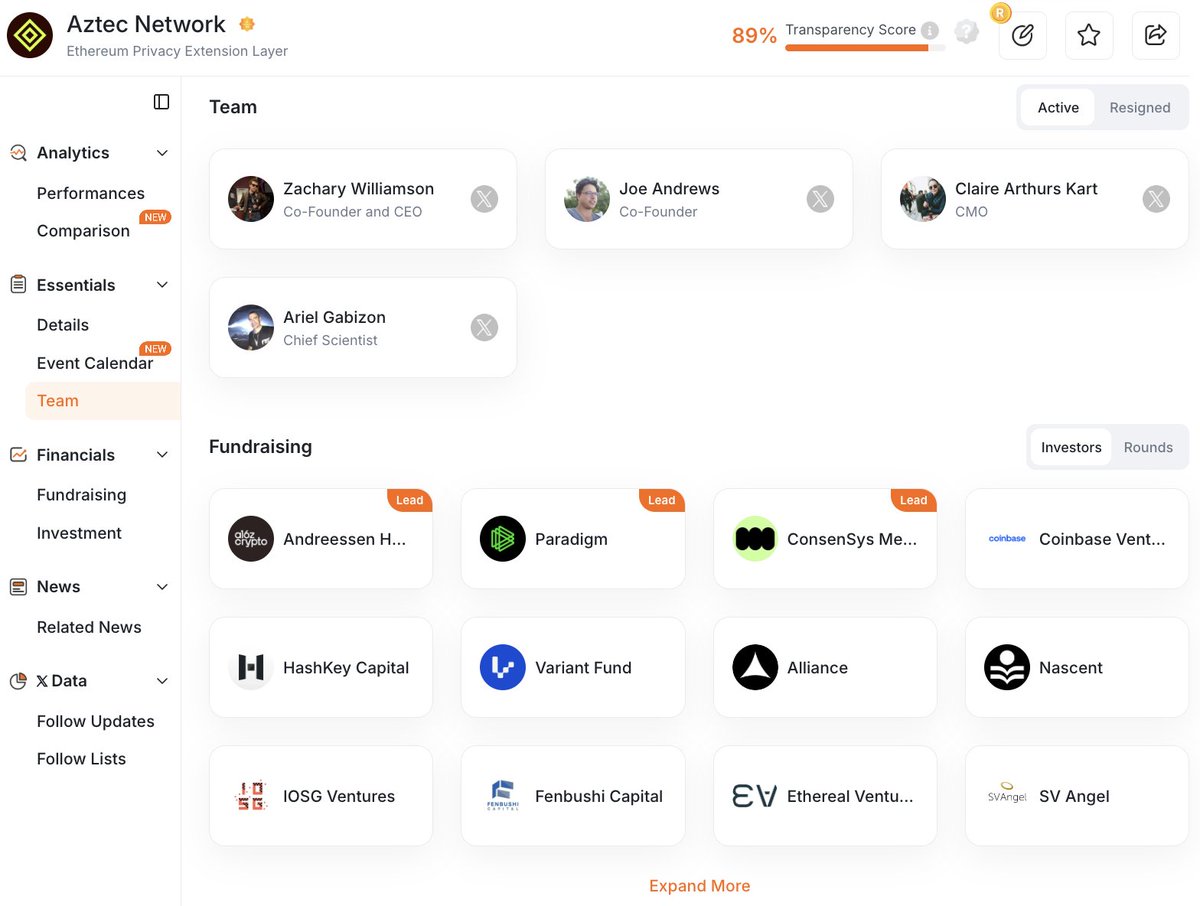Click the edit pencil icon button
Viewport: 1200px width, 906px height.
(1022, 36)
